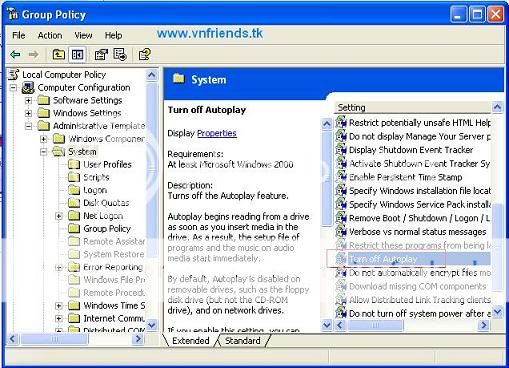The image size is (509, 368).
Task: Click description pane scroll up arrow
Action: (327, 124)
